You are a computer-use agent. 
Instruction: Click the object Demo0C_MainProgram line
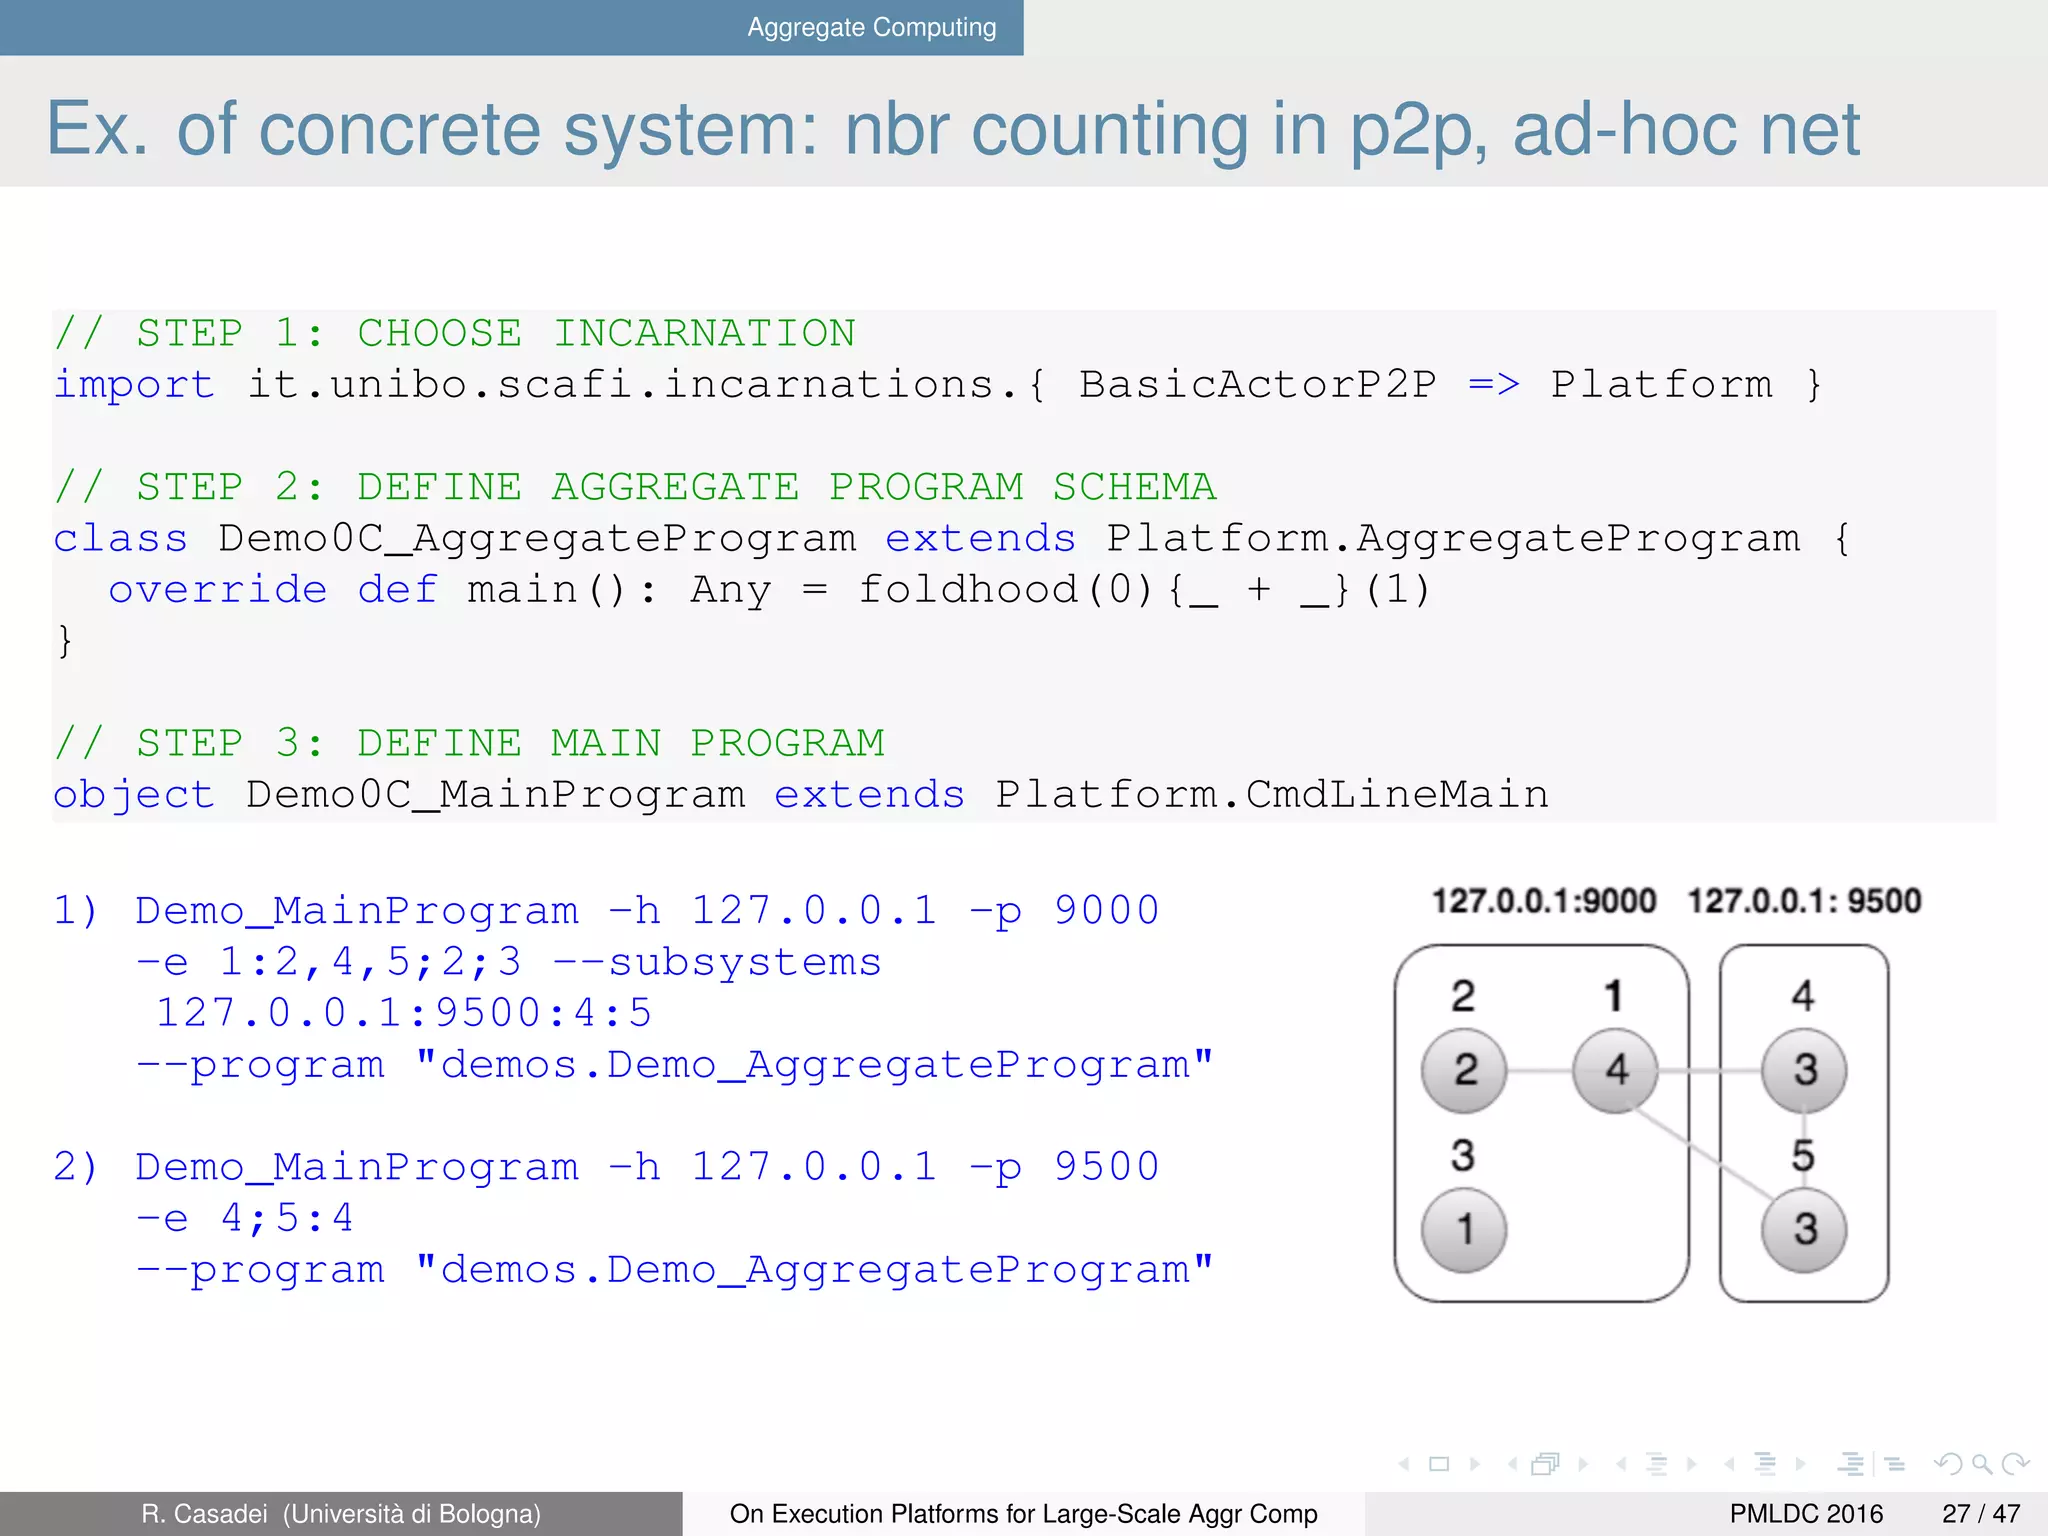pyautogui.click(x=801, y=795)
